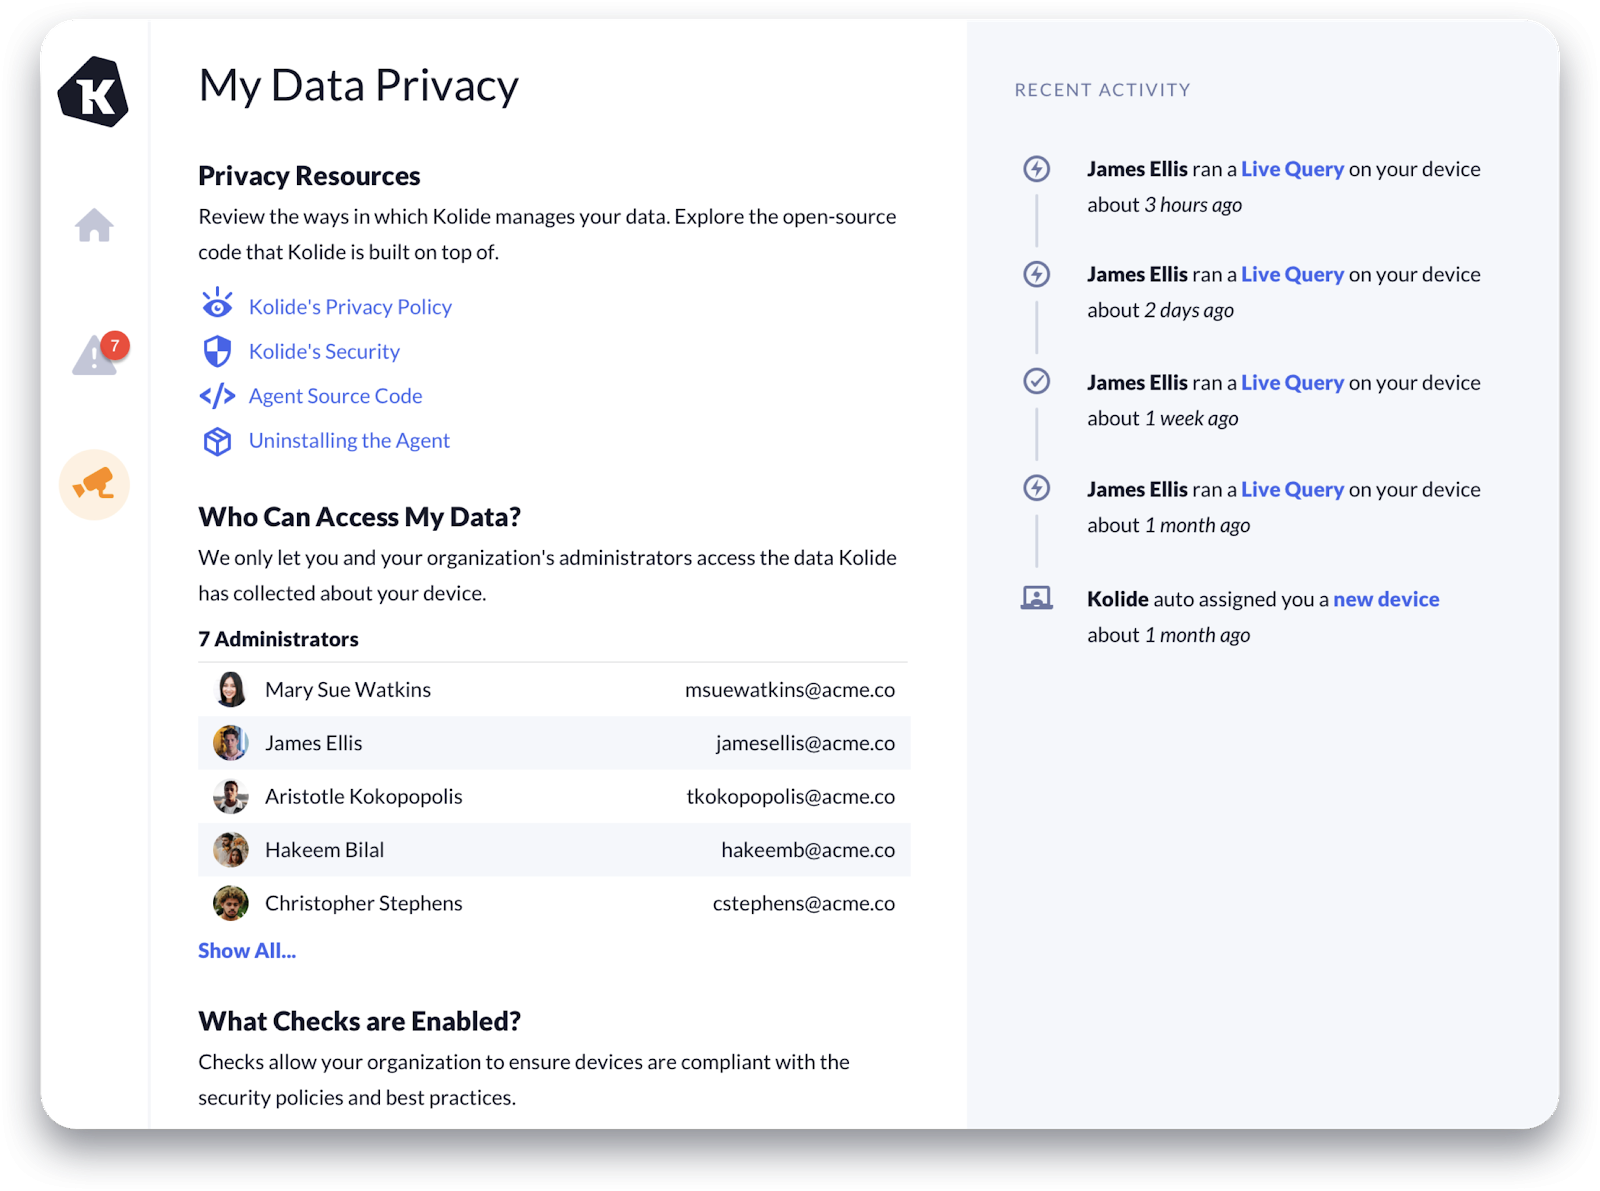The width and height of the screenshot is (1600, 1191).
Task: Click the What Checks are Enabled? heading
Action: [359, 1021]
